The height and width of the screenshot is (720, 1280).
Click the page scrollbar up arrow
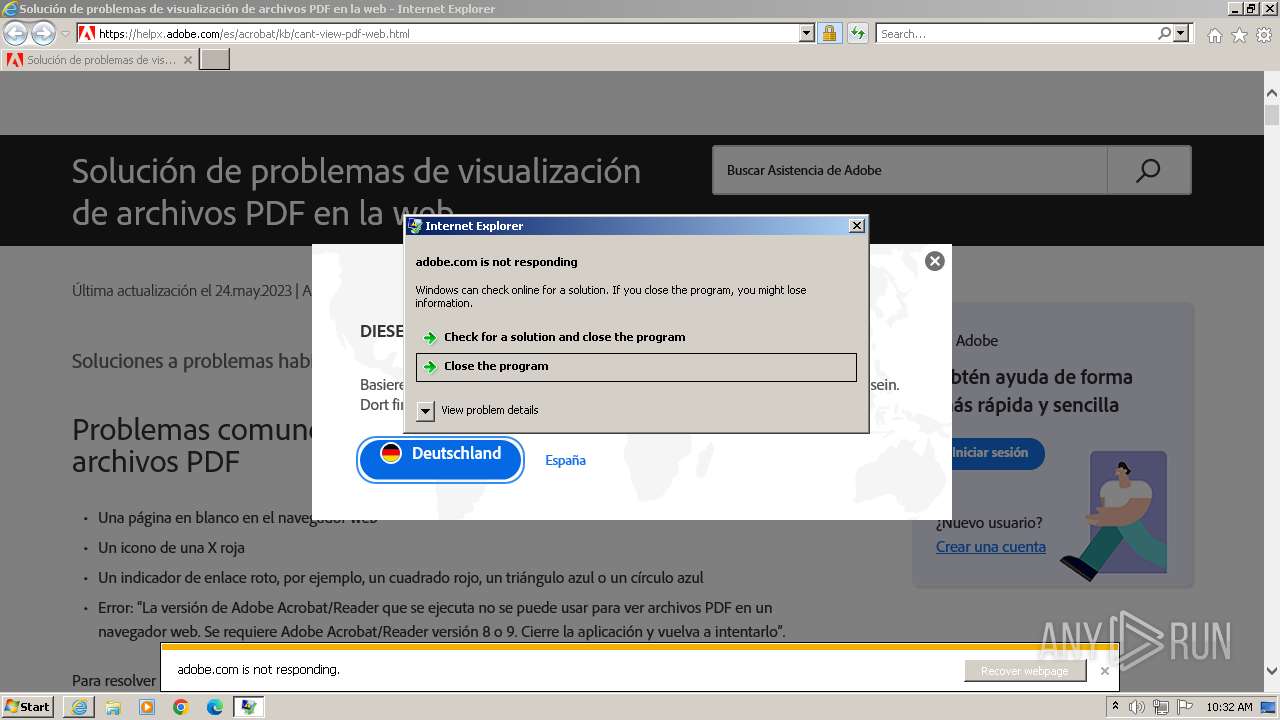tap(1272, 92)
